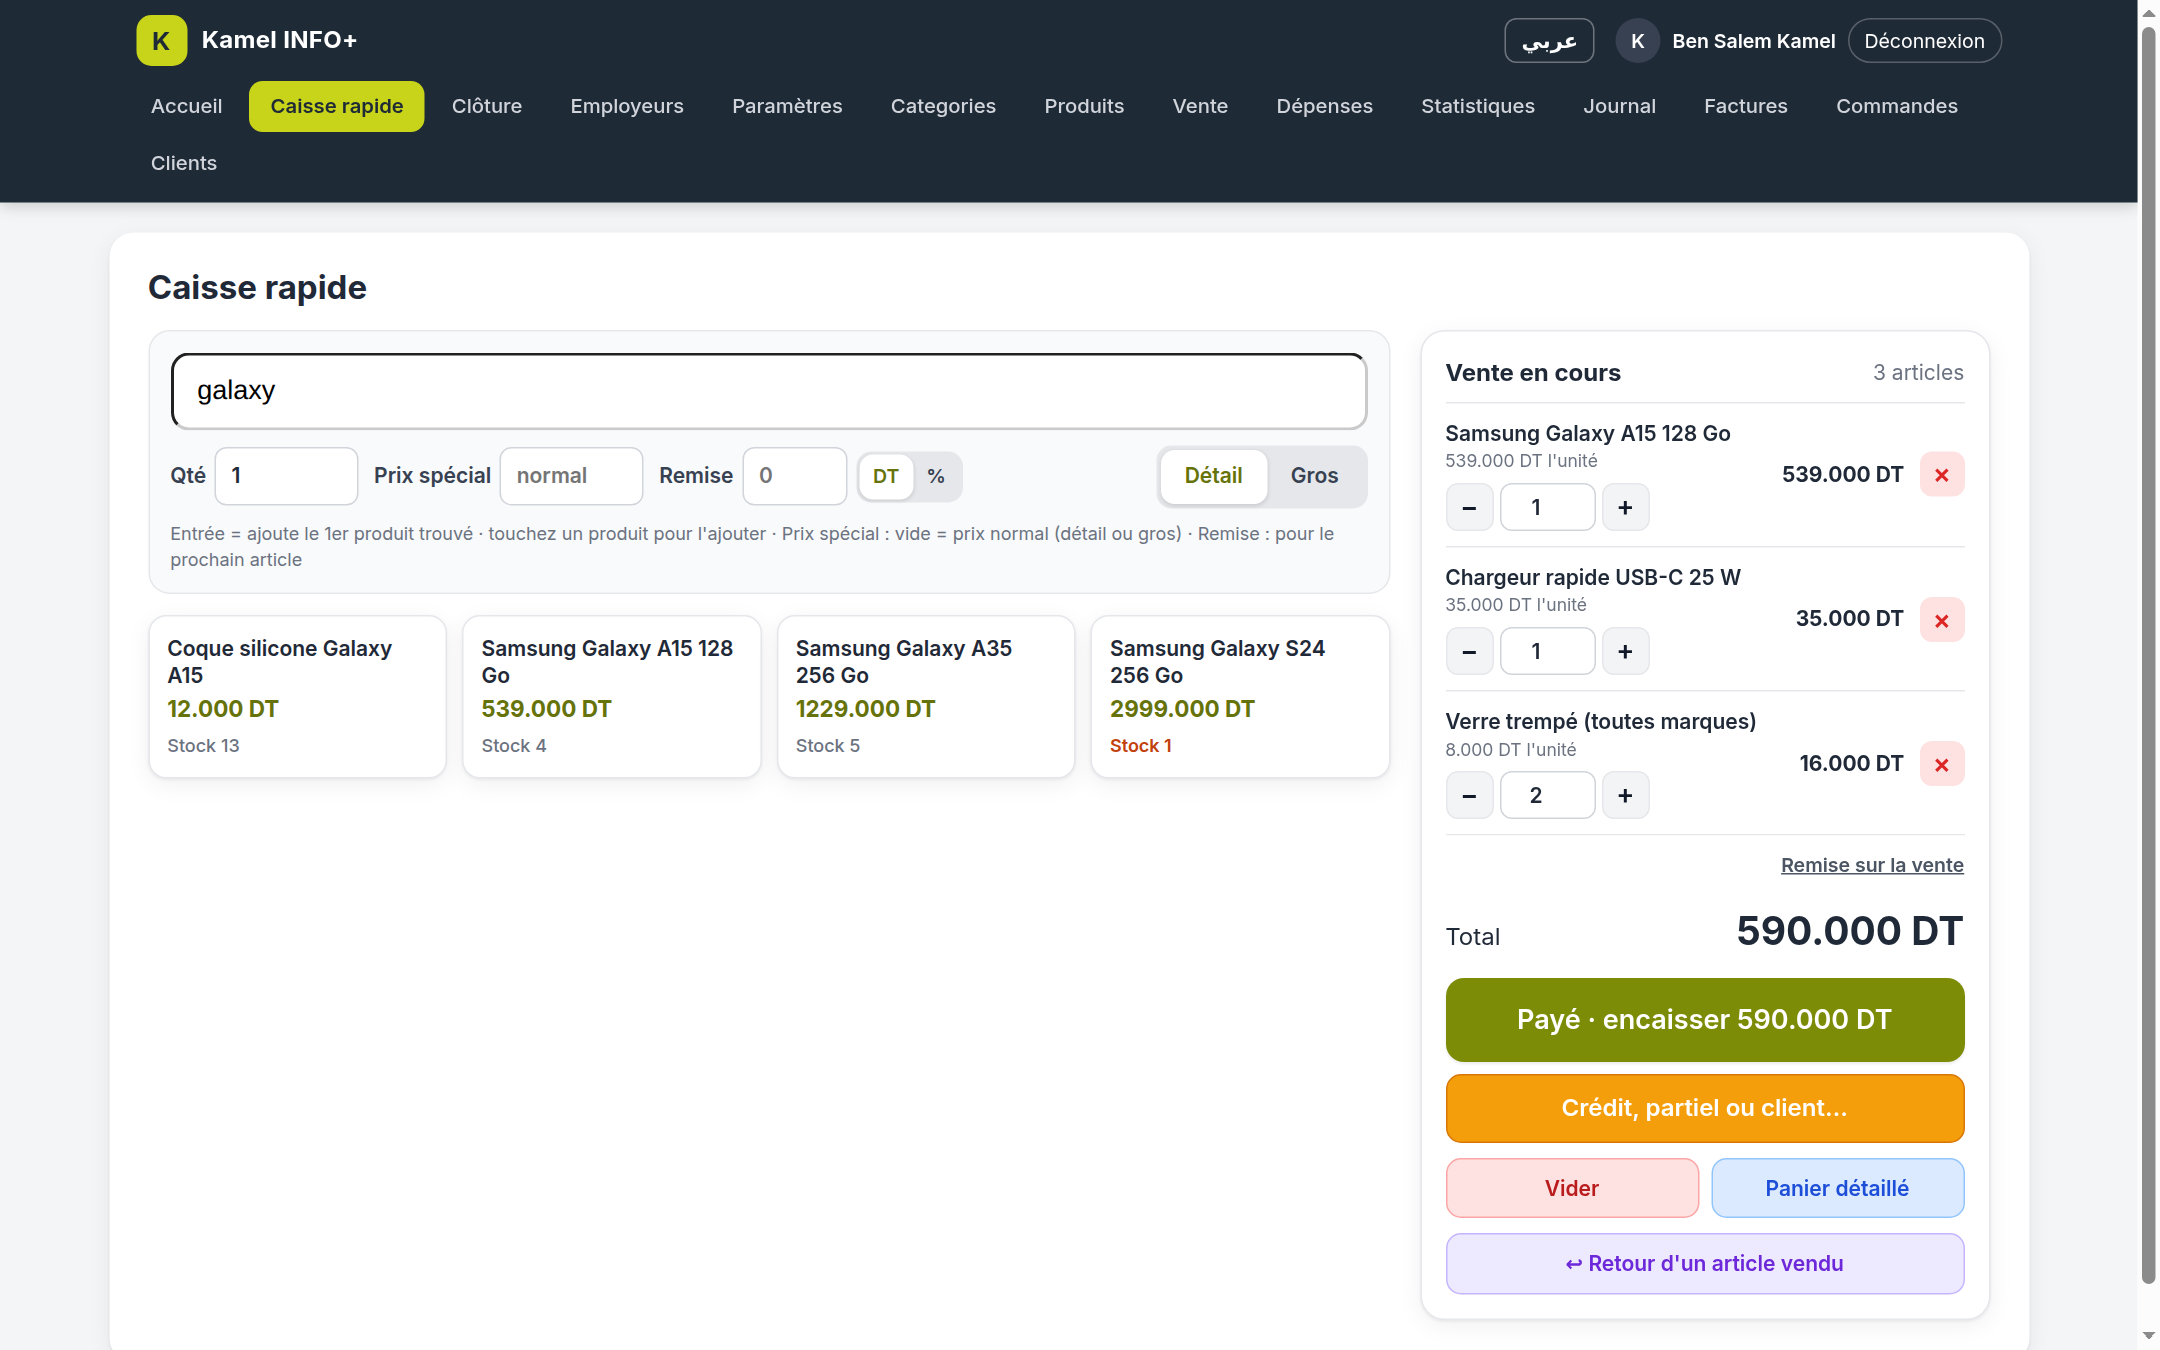Go to Statistiques

[x=1478, y=106]
